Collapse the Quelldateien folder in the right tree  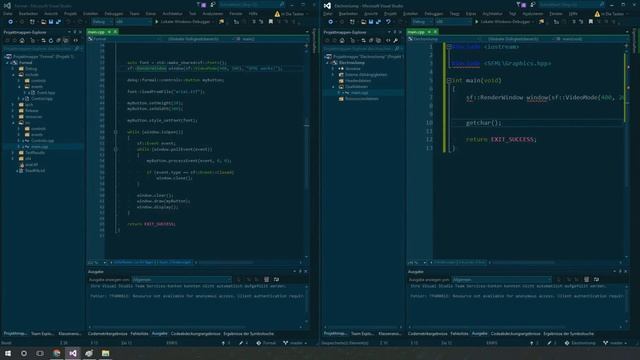(333, 87)
